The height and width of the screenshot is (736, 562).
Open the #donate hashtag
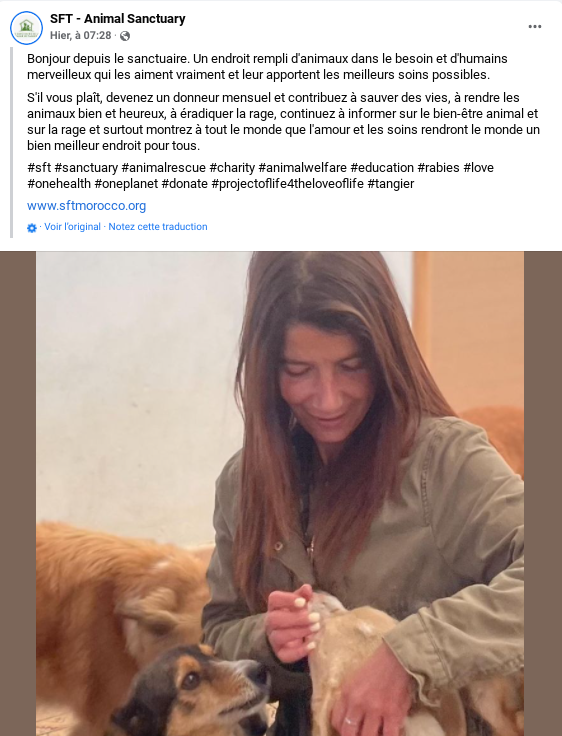185,184
